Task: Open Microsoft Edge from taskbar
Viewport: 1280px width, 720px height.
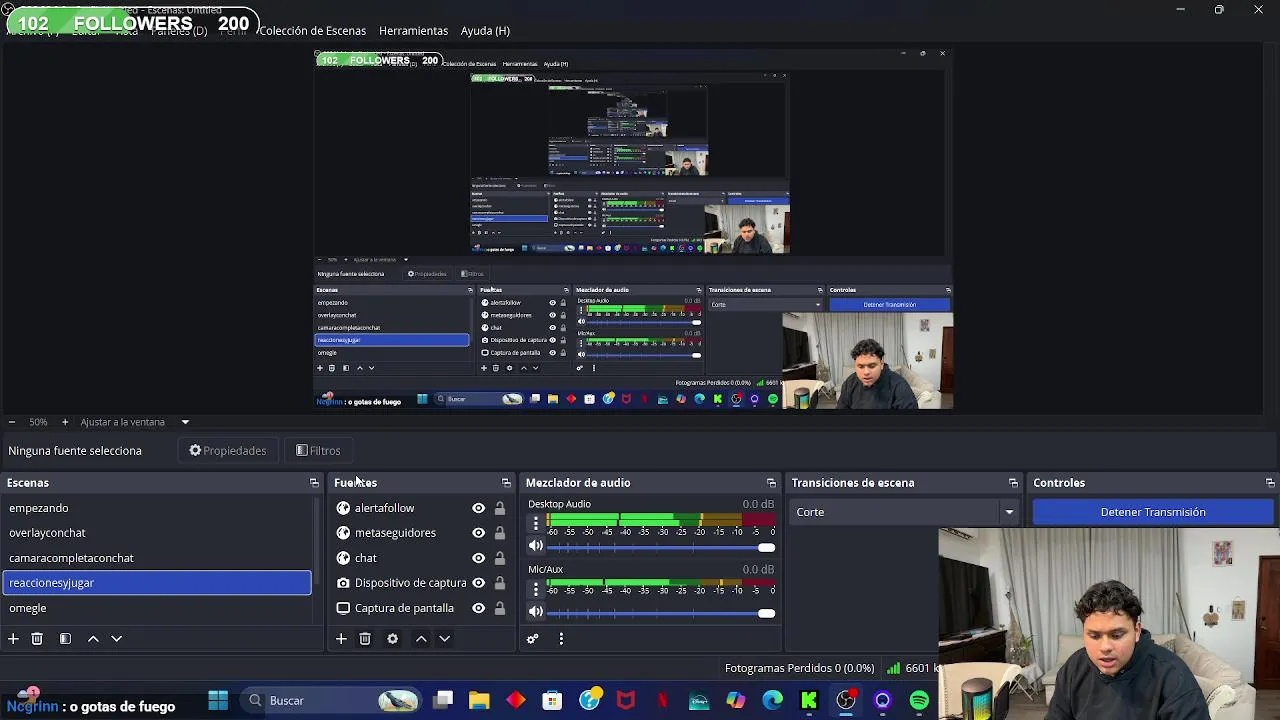Action: coord(772,701)
